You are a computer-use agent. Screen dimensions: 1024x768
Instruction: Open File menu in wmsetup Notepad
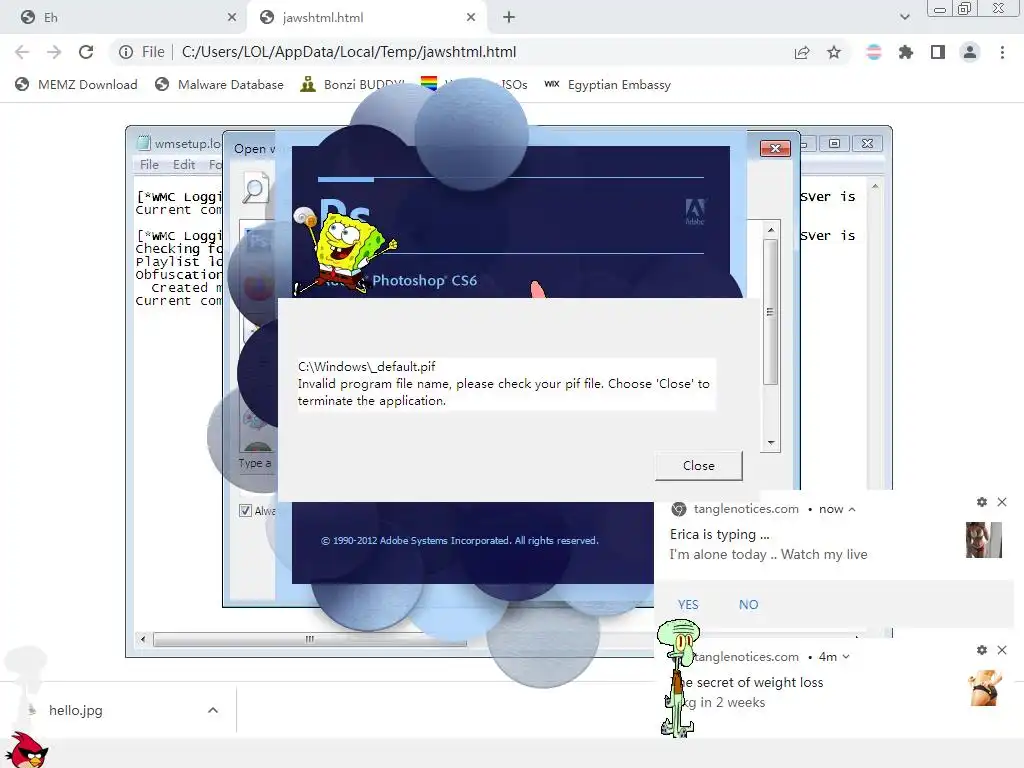pos(149,165)
